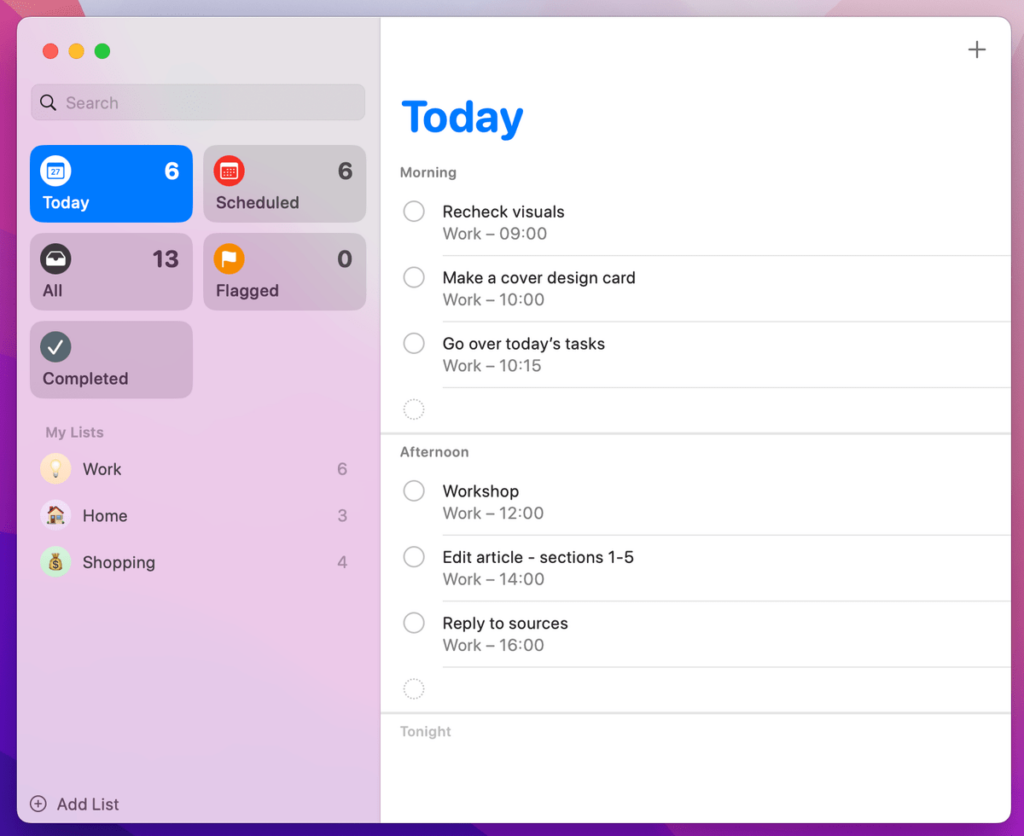Click the lightbulb icon next to the Work list
The width and height of the screenshot is (1024, 836).
click(x=55, y=469)
